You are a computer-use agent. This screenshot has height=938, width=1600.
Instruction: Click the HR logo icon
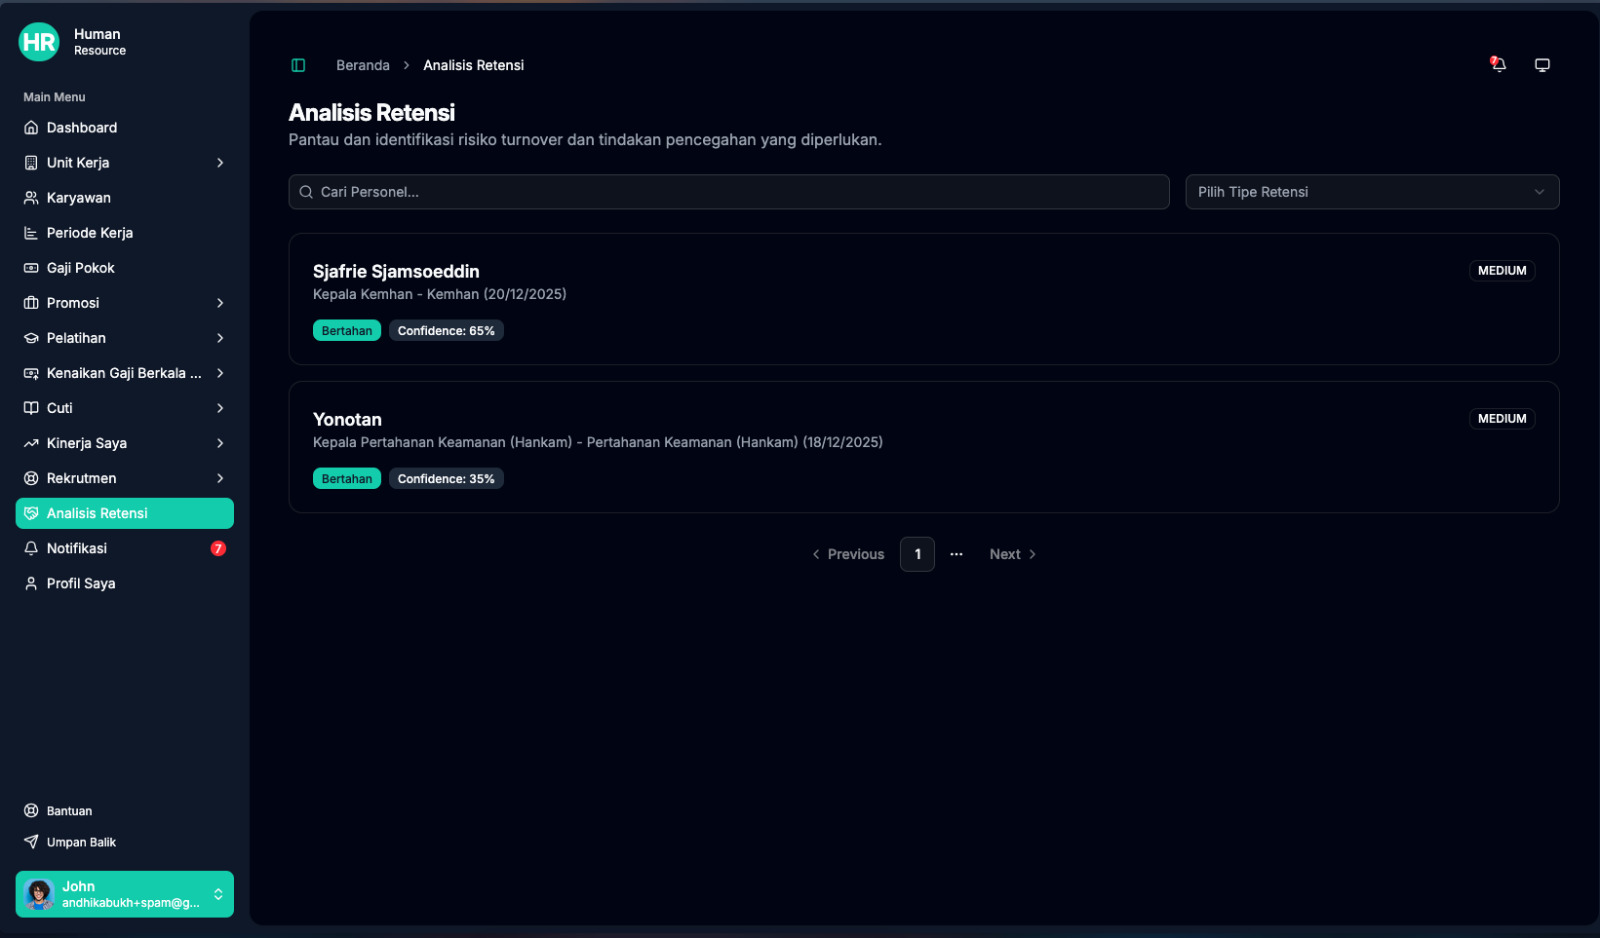point(39,42)
